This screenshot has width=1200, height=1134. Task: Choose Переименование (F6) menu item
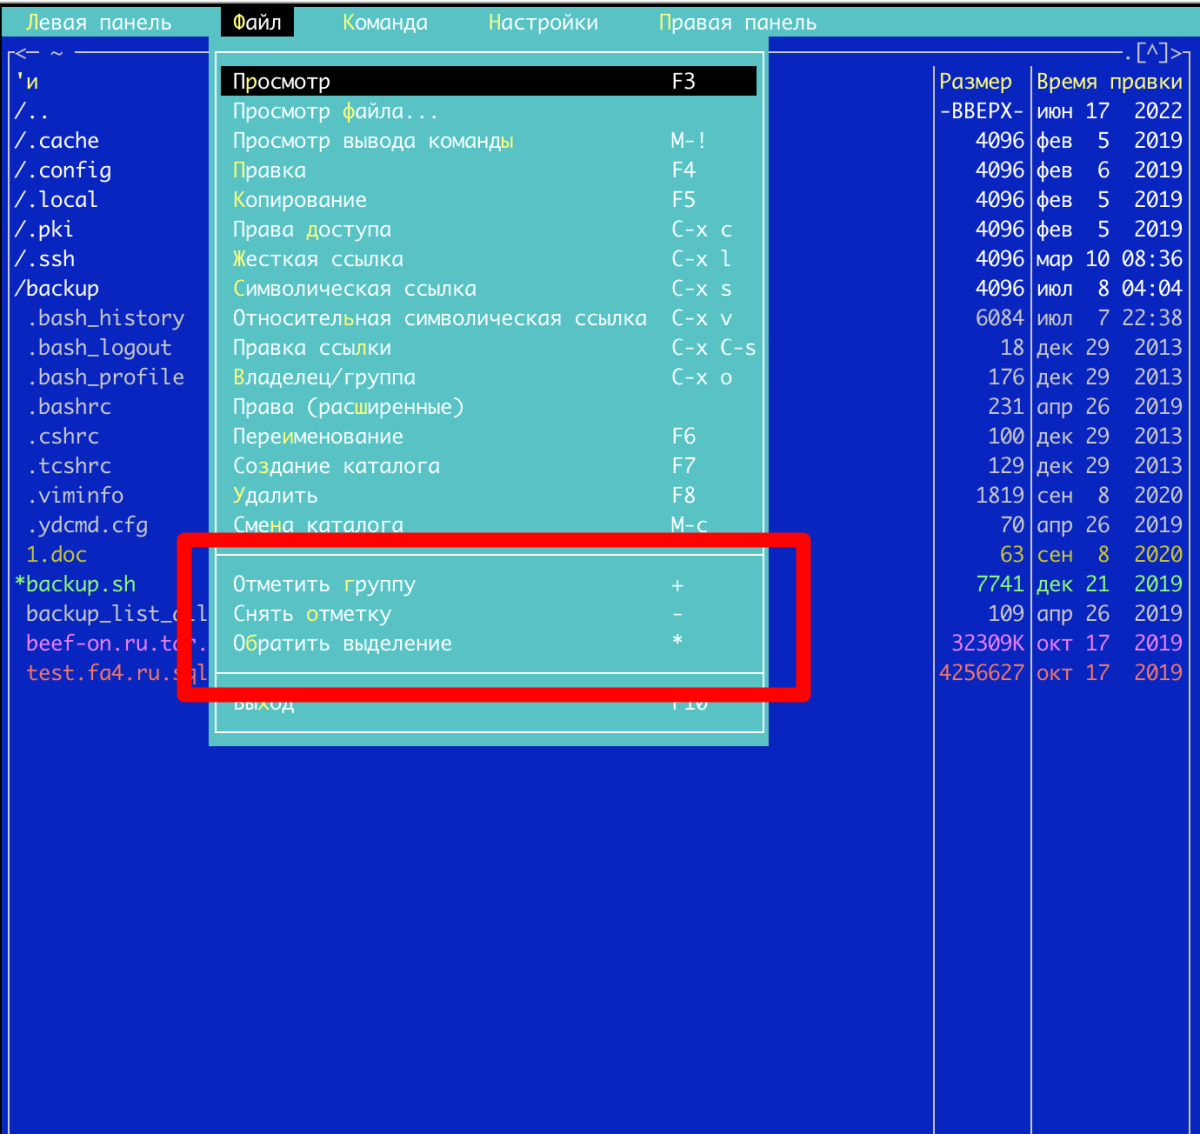click(x=488, y=436)
